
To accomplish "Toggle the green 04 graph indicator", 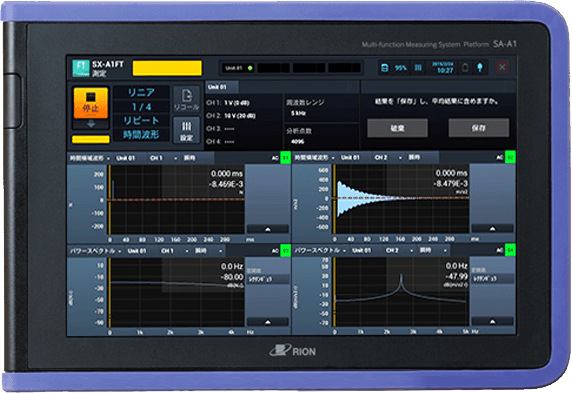I will click(x=510, y=250).
